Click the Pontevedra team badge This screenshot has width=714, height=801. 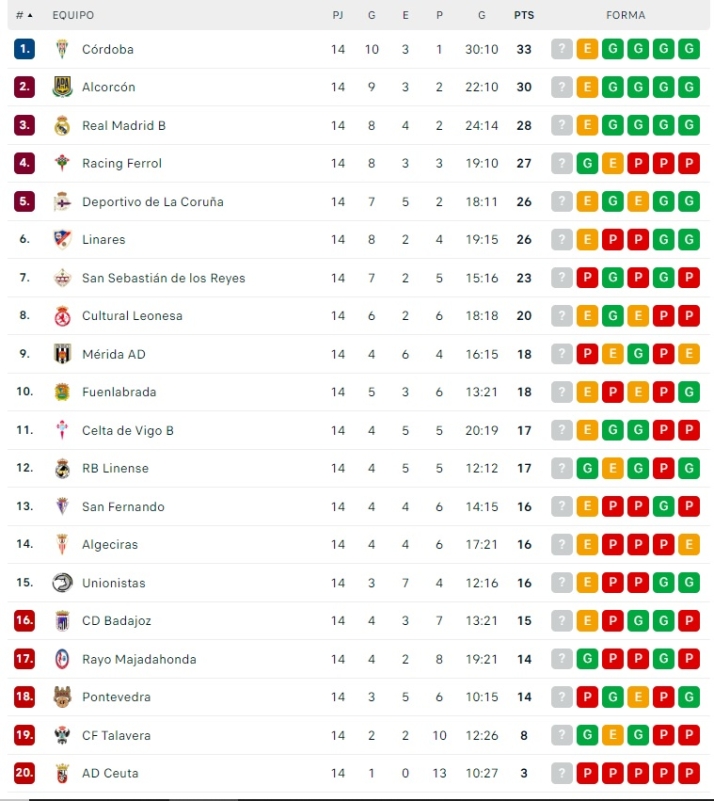[62, 697]
